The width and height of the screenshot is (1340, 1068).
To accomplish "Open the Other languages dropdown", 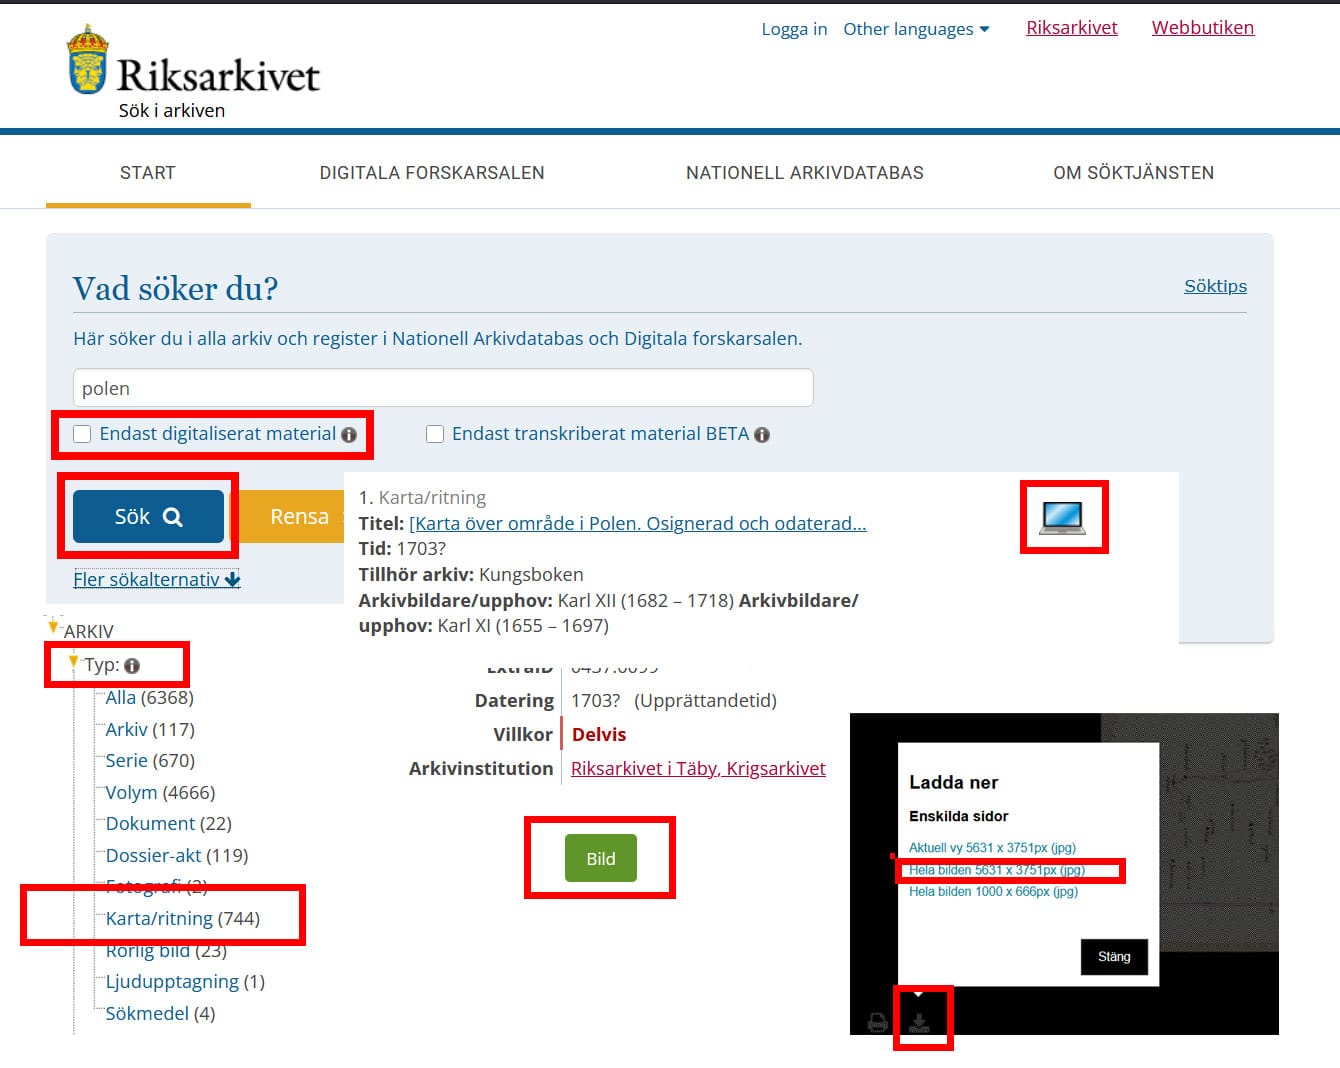I will coord(915,29).
